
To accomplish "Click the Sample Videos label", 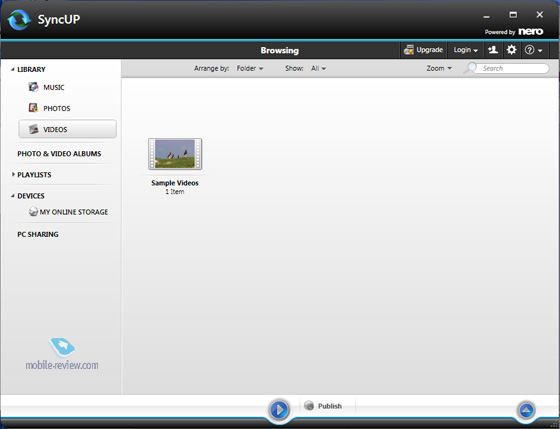I will coord(175,183).
